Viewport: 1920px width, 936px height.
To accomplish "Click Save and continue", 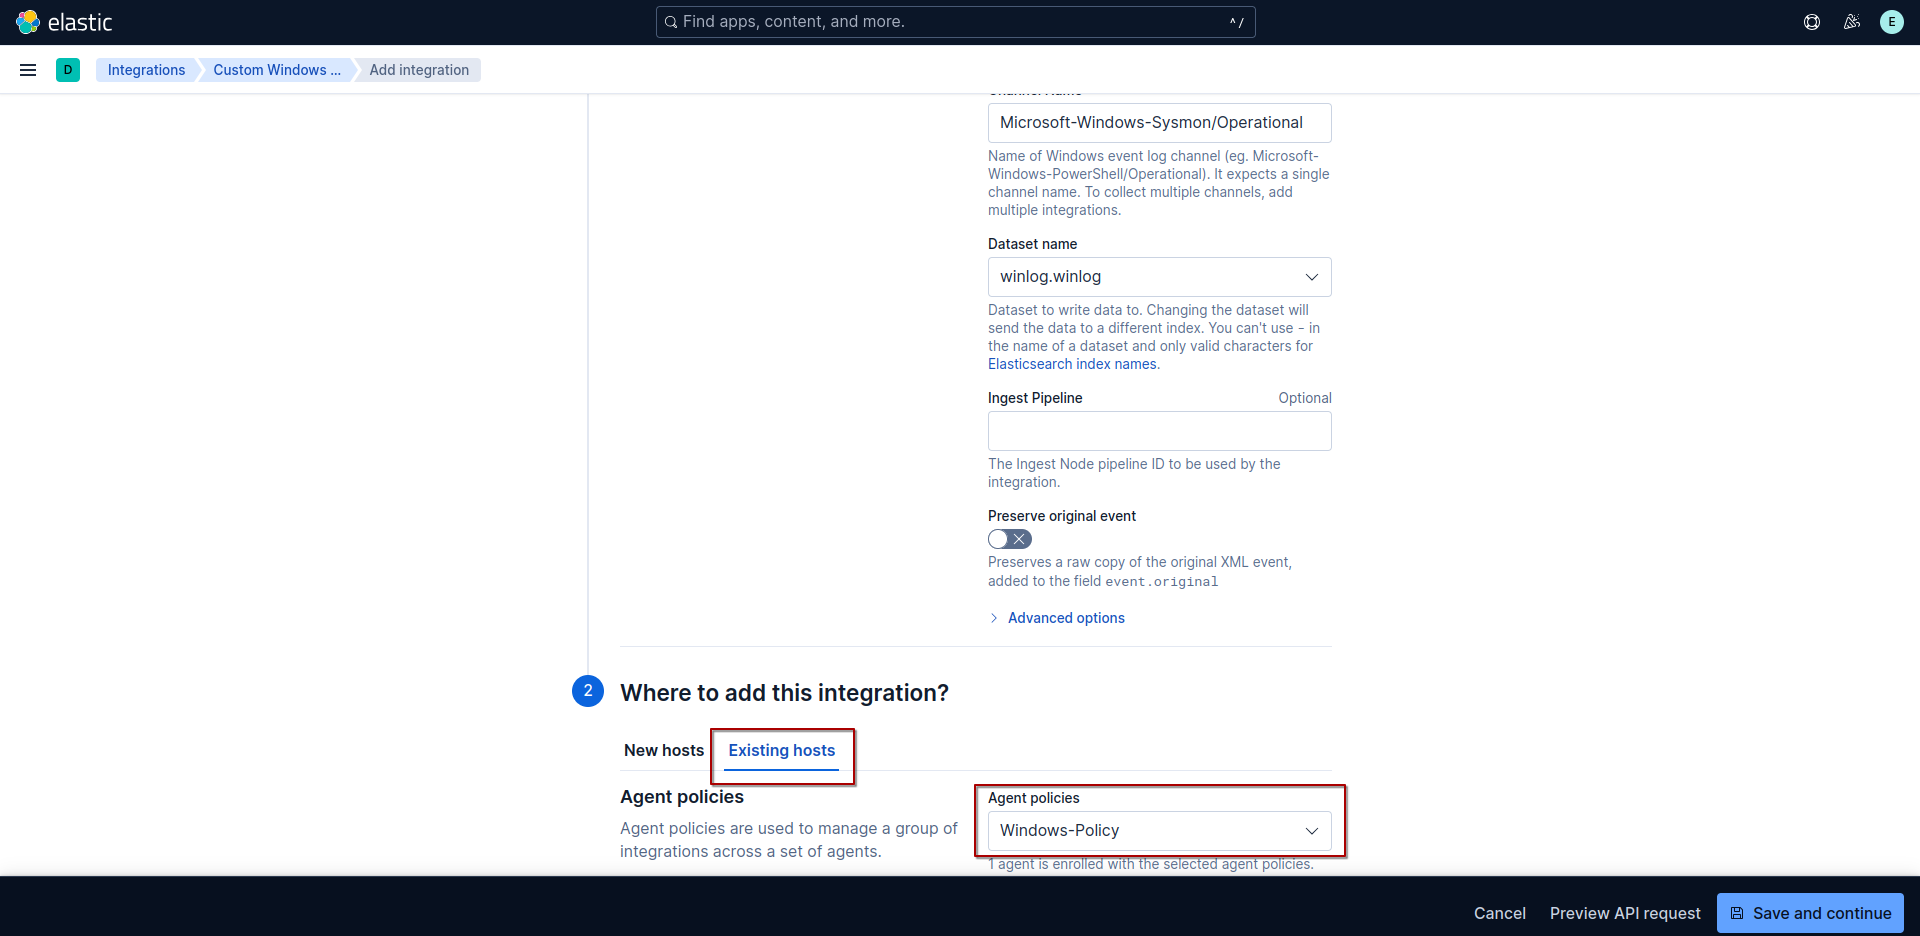I will 1810,913.
